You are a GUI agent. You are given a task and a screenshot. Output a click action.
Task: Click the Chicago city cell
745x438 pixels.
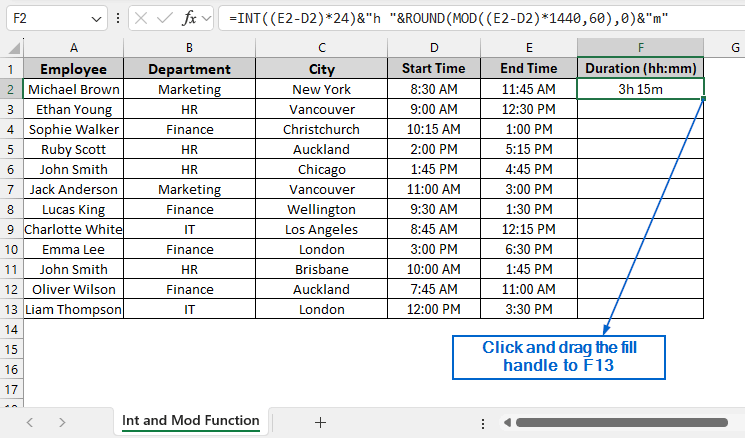322,170
